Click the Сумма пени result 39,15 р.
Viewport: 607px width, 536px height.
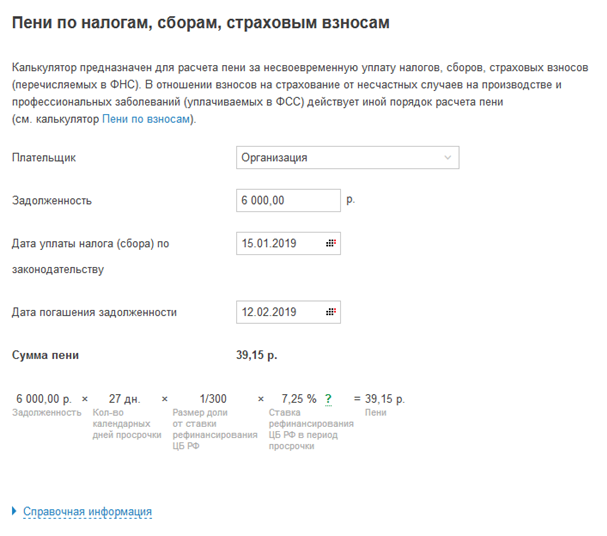(257, 355)
